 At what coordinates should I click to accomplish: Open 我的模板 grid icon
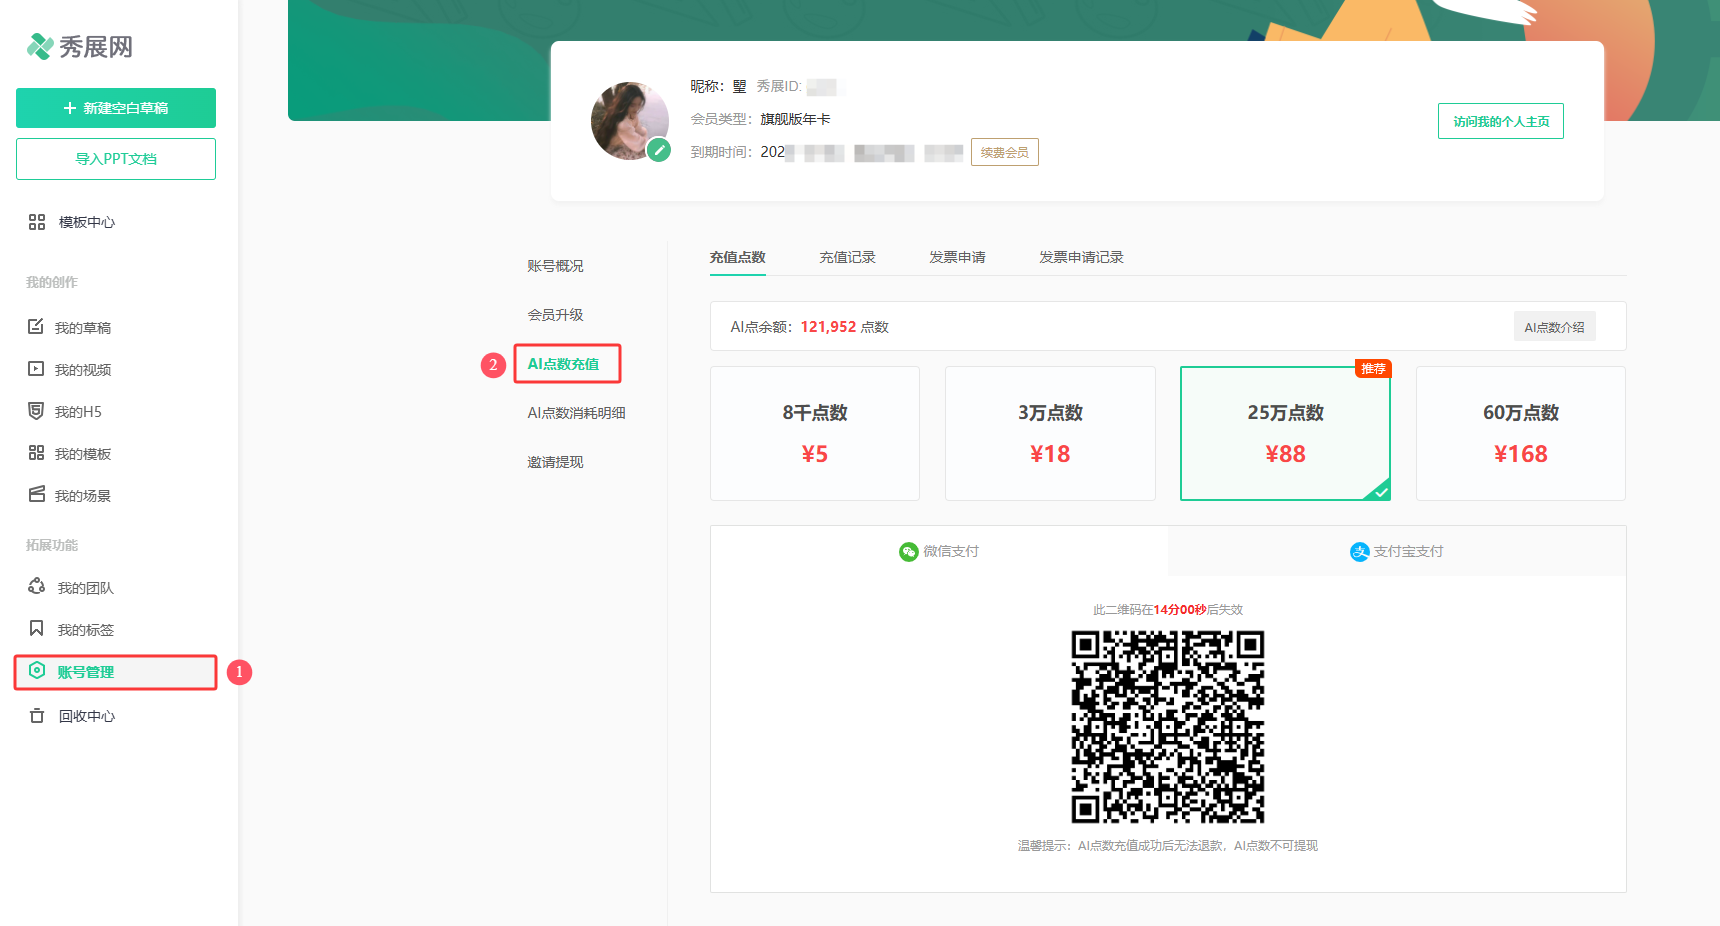click(x=36, y=453)
